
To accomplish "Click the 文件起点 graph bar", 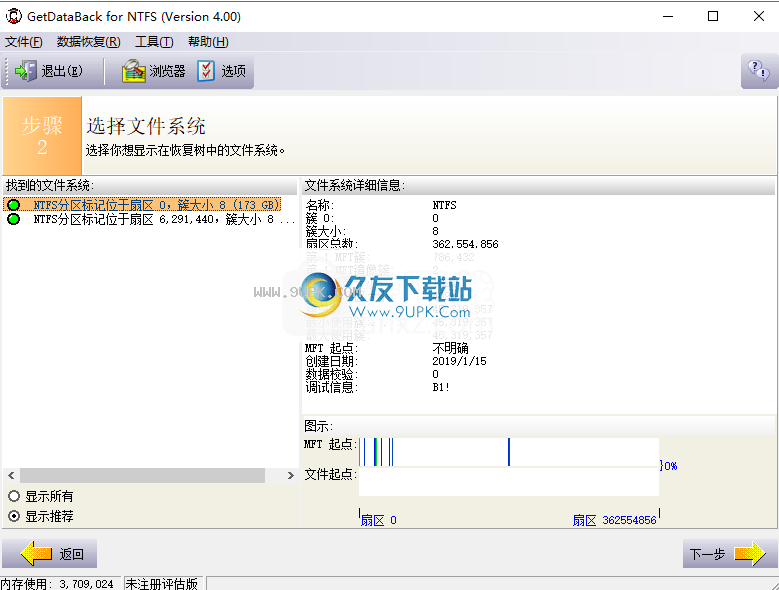I will (x=509, y=481).
